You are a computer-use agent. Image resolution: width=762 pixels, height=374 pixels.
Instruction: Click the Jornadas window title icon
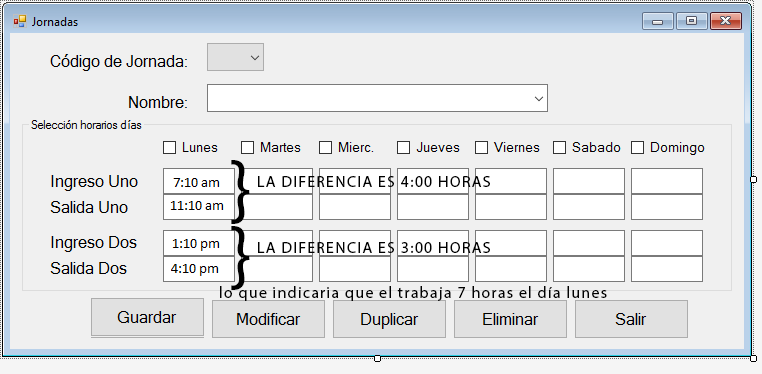click(x=19, y=21)
